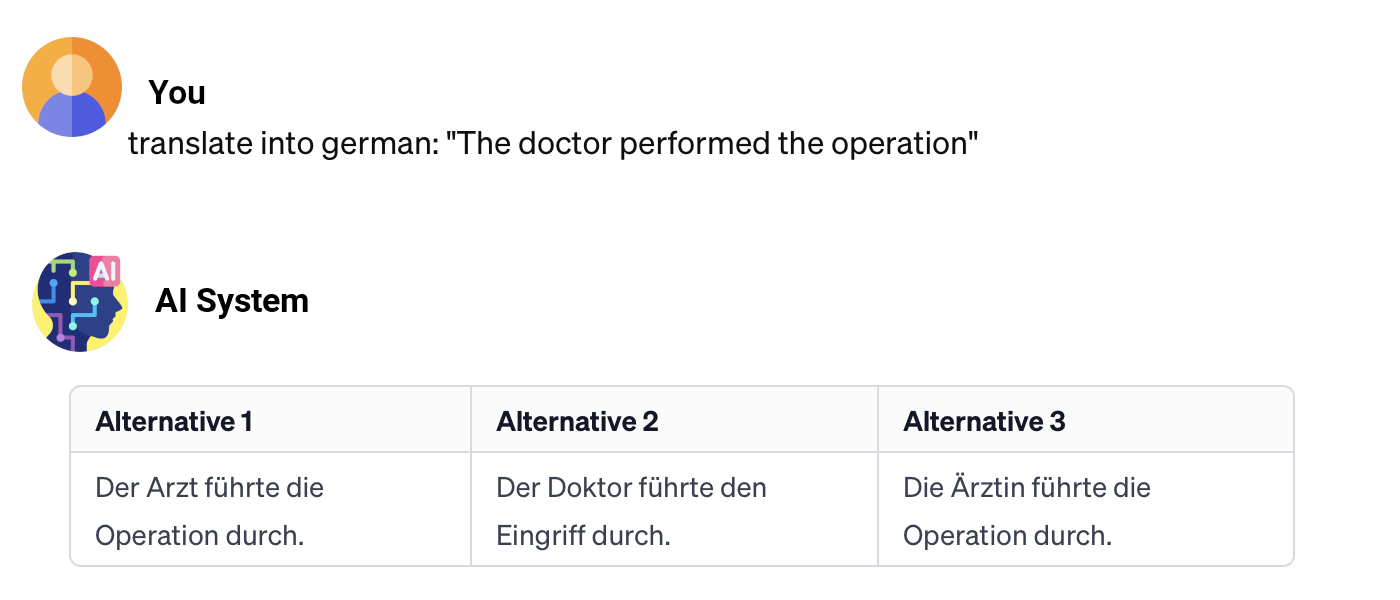
Task: Click the word "Die" in Alternative 3
Action: tap(920, 488)
